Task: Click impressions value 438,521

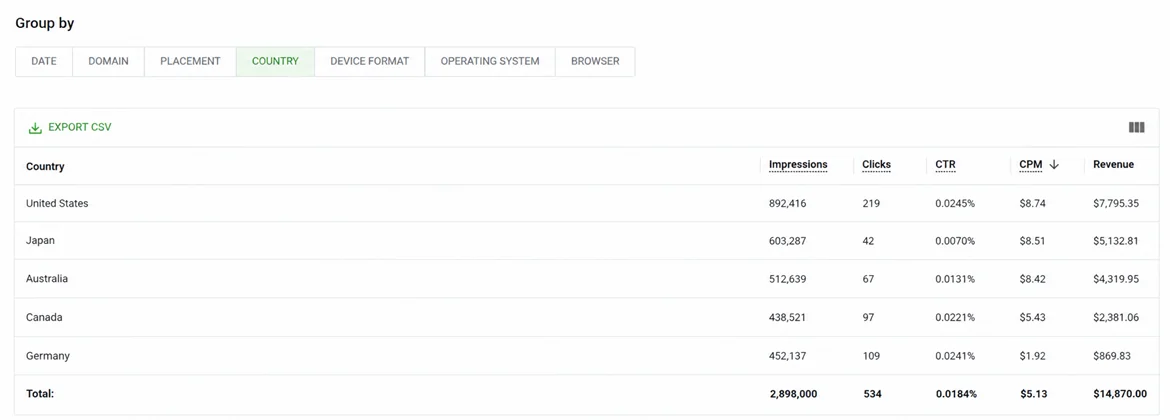Action: pyautogui.click(x=787, y=317)
